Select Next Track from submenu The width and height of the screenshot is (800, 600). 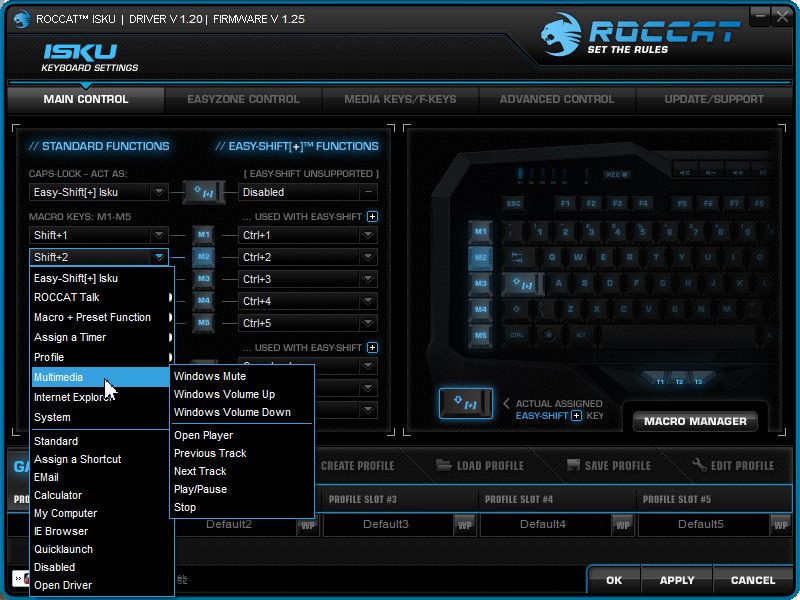pos(242,471)
